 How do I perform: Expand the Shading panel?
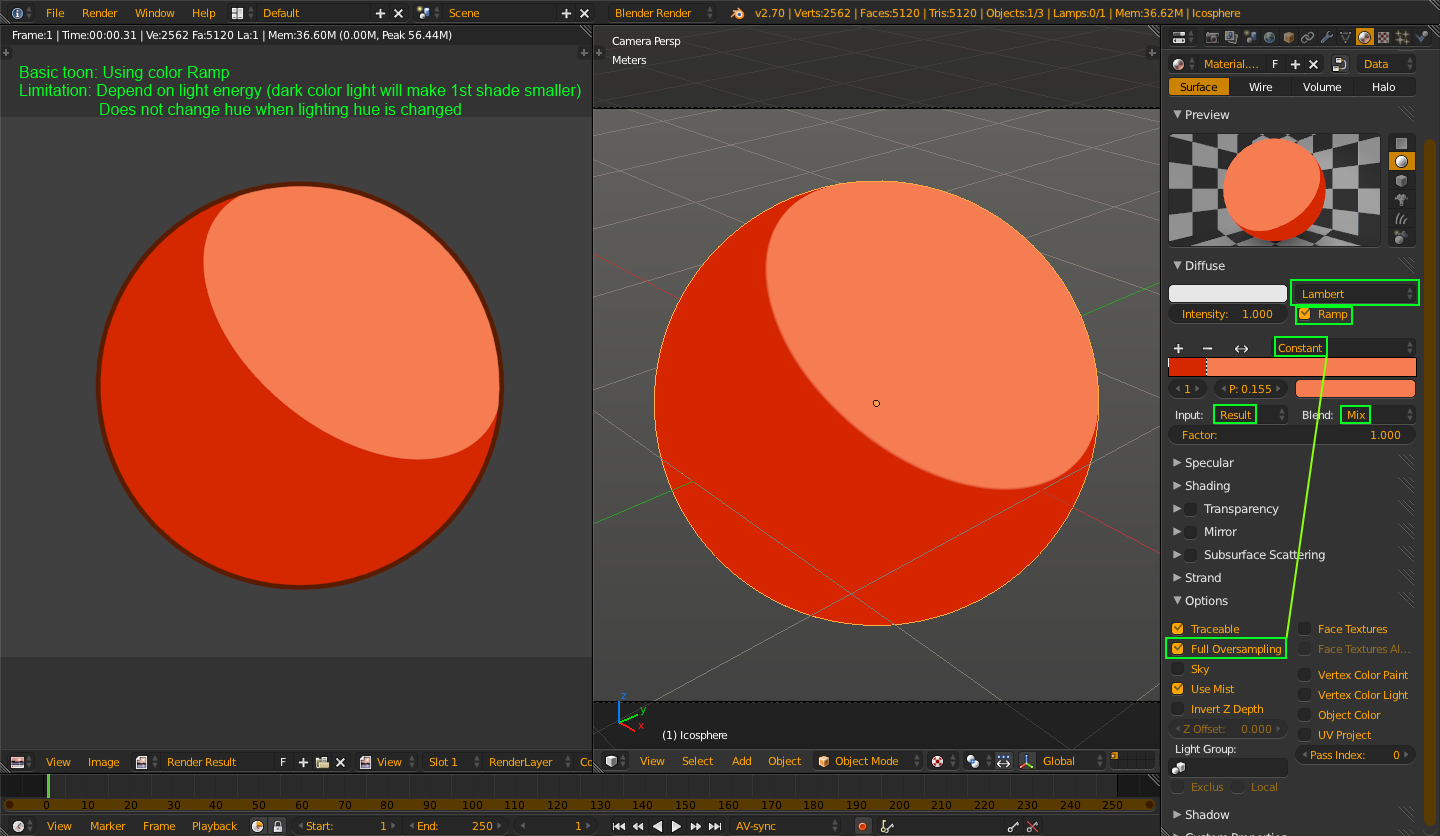point(1207,486)
